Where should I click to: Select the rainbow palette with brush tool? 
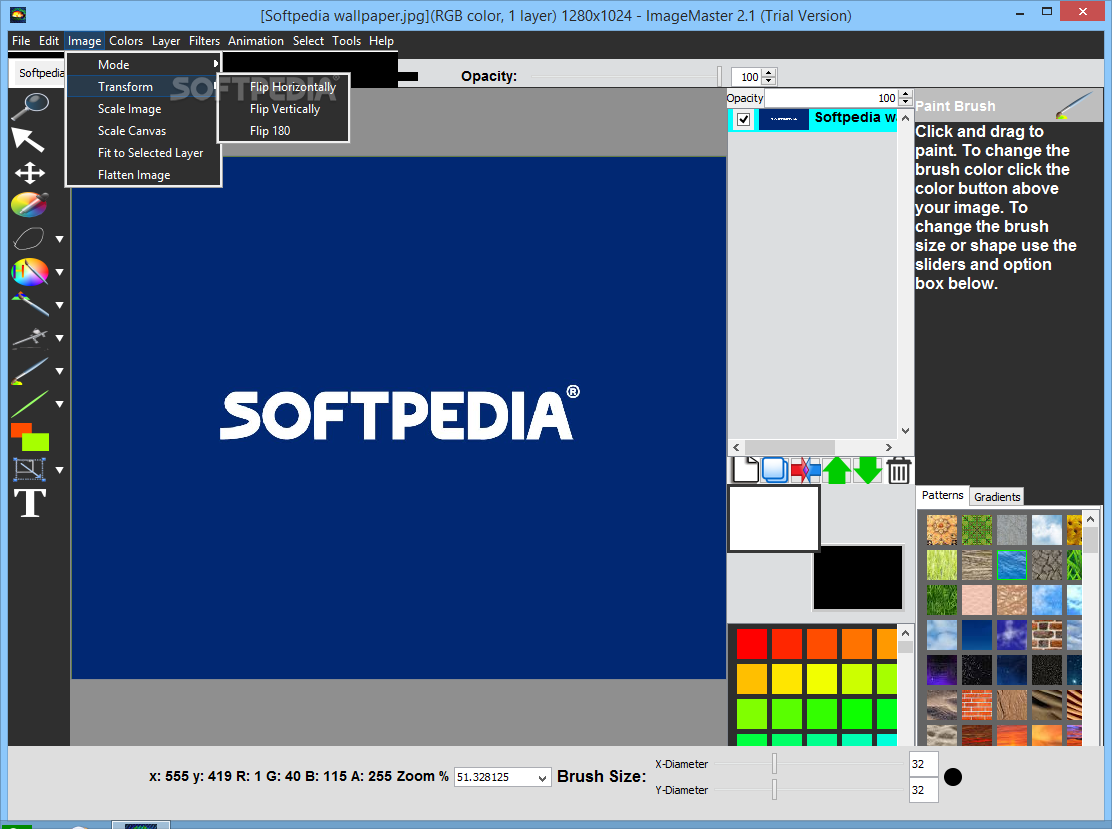[x=30, y=272]
